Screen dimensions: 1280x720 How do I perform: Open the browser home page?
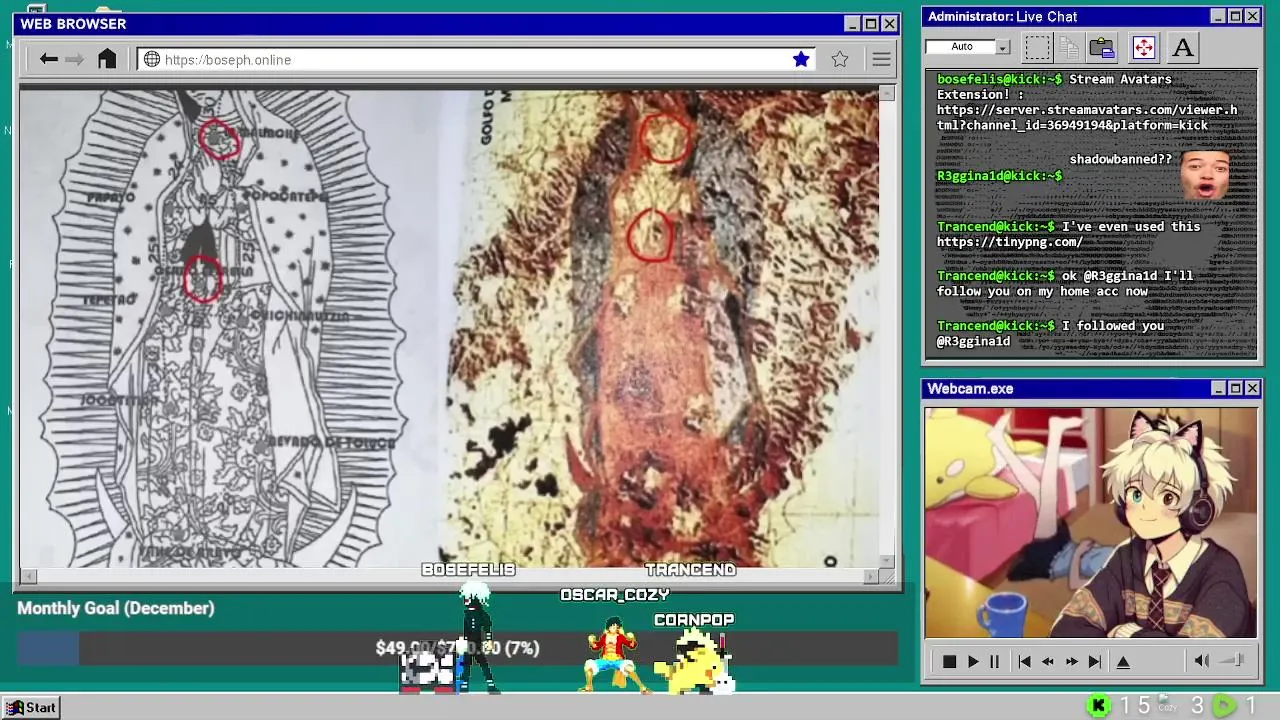[107, 59]
